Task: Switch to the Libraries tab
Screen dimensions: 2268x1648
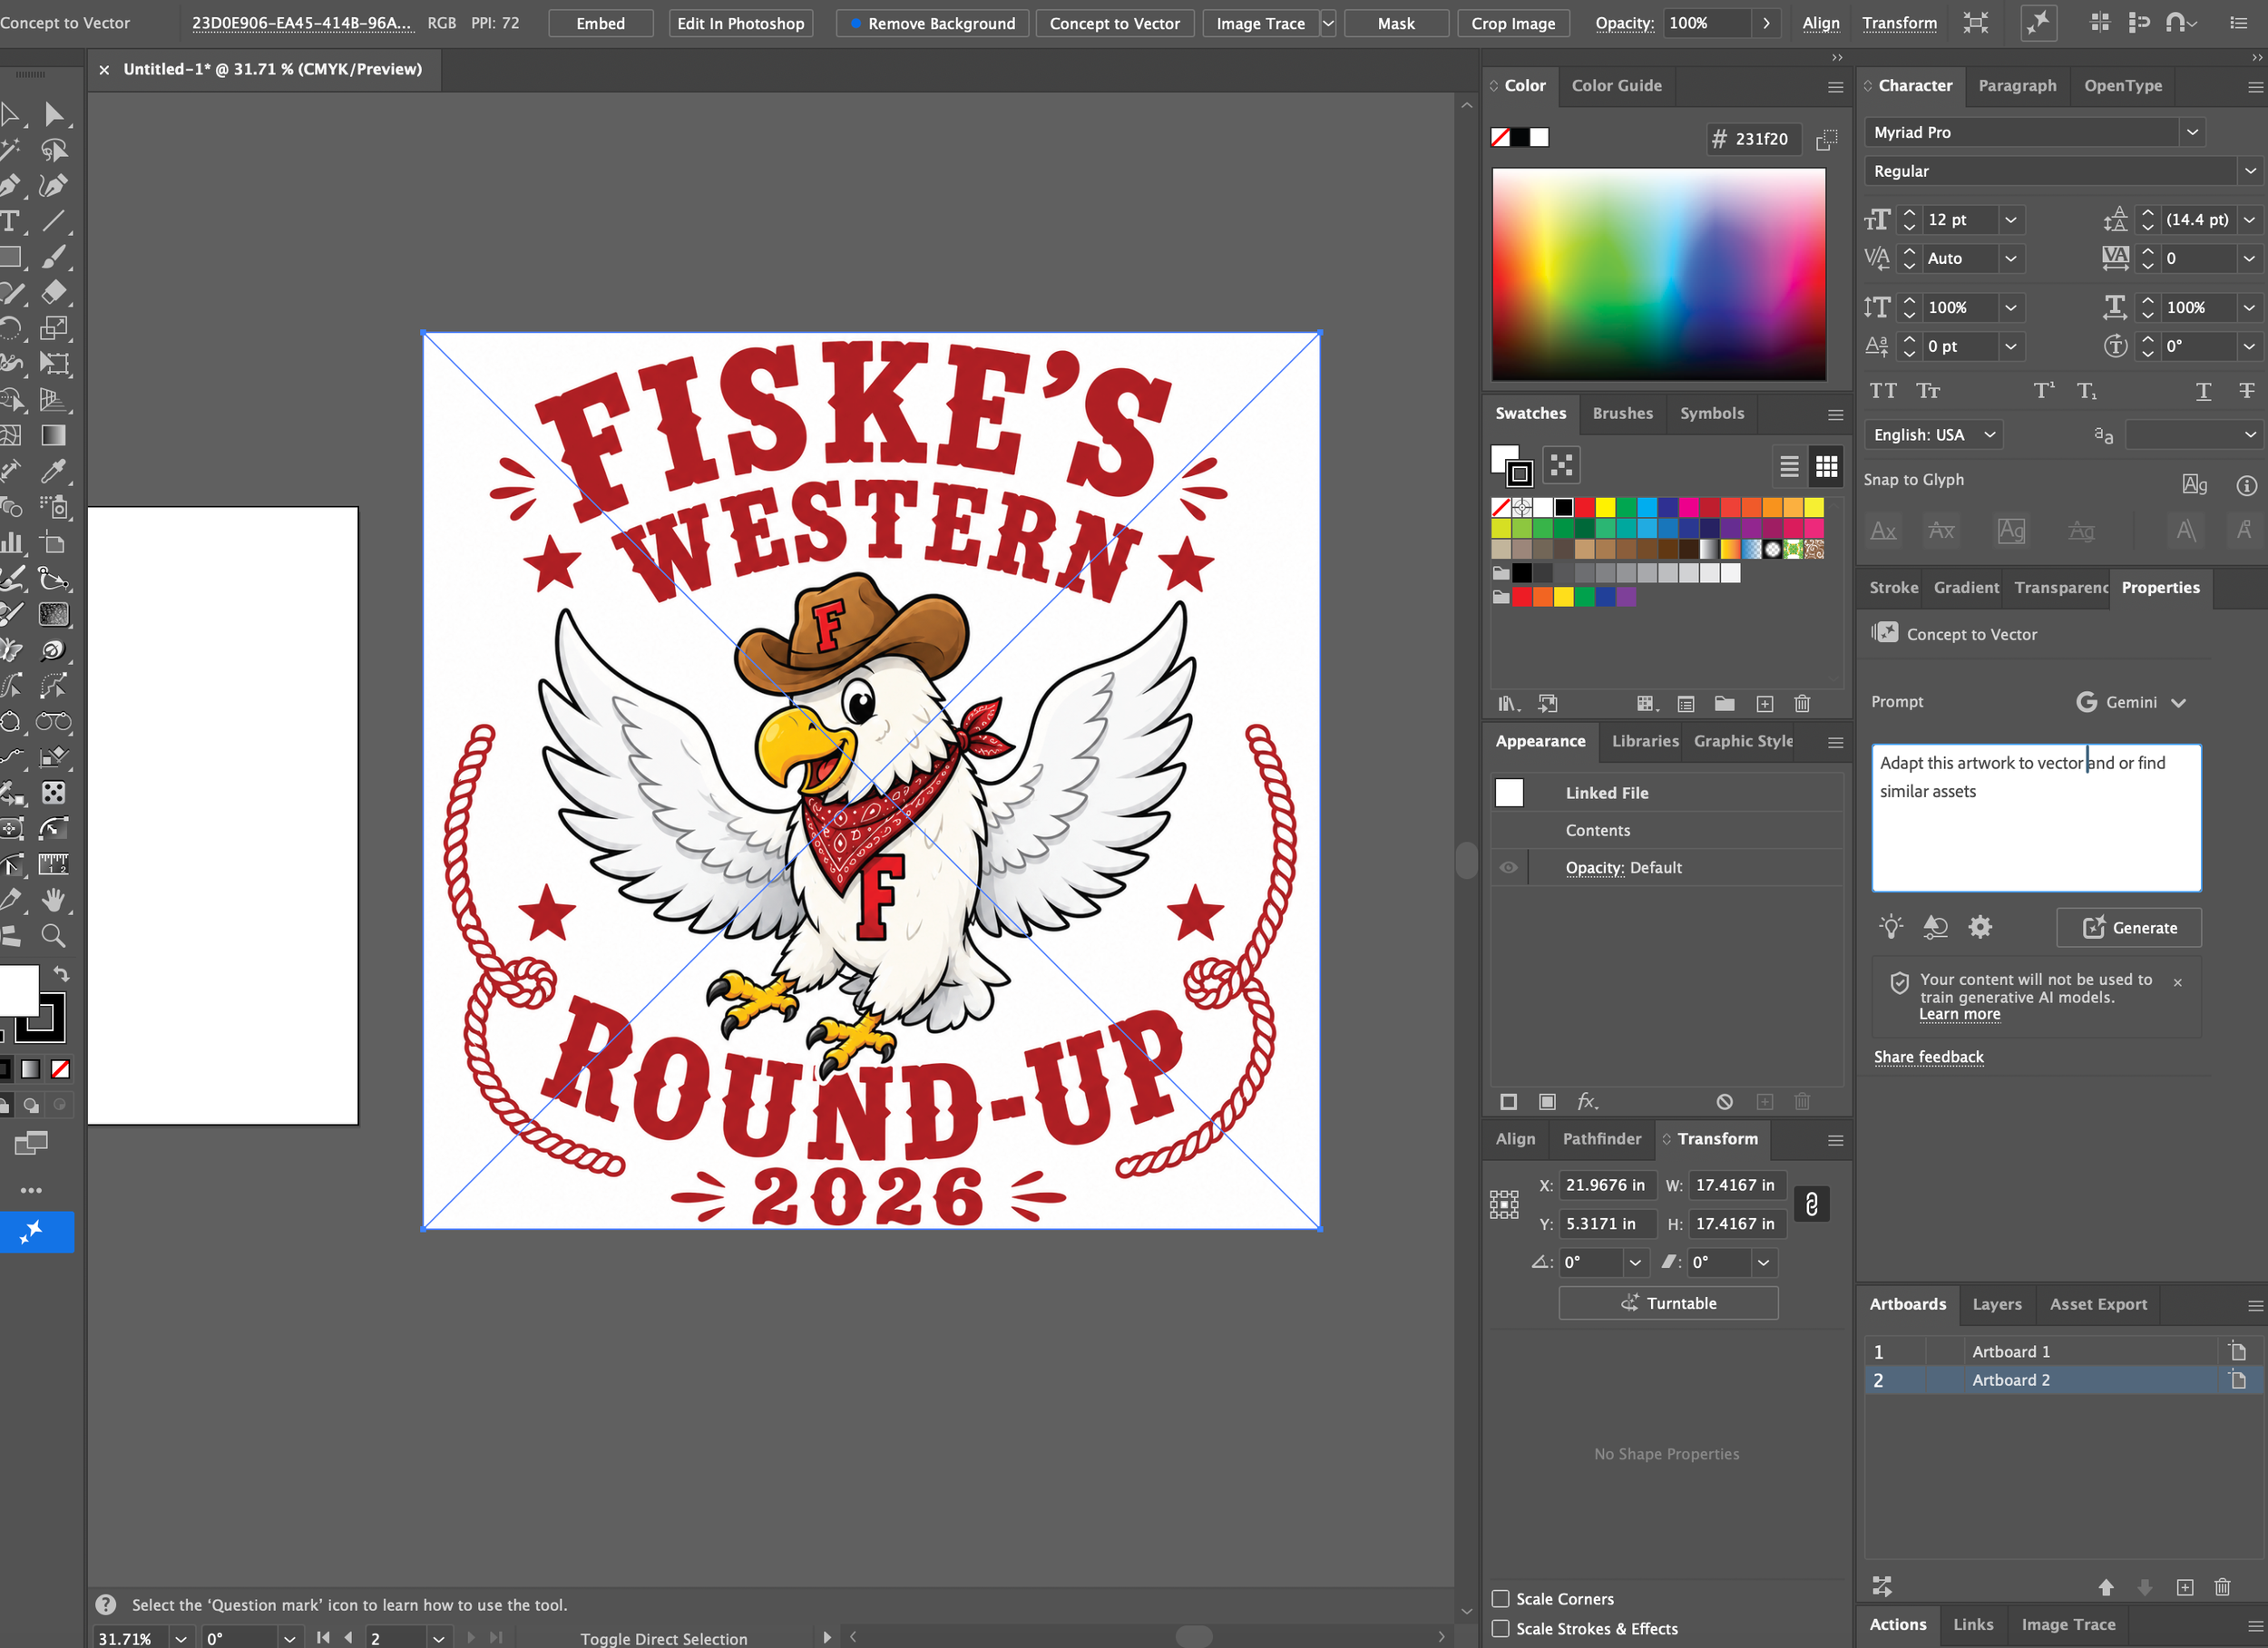Action: [1645, 741]
